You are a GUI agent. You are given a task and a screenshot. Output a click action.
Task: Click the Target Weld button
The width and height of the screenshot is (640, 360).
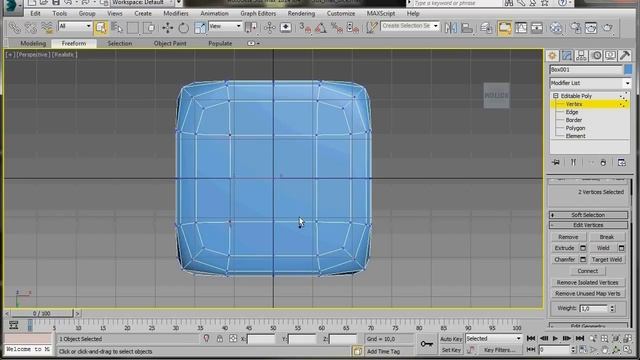(x=607, y=260)
